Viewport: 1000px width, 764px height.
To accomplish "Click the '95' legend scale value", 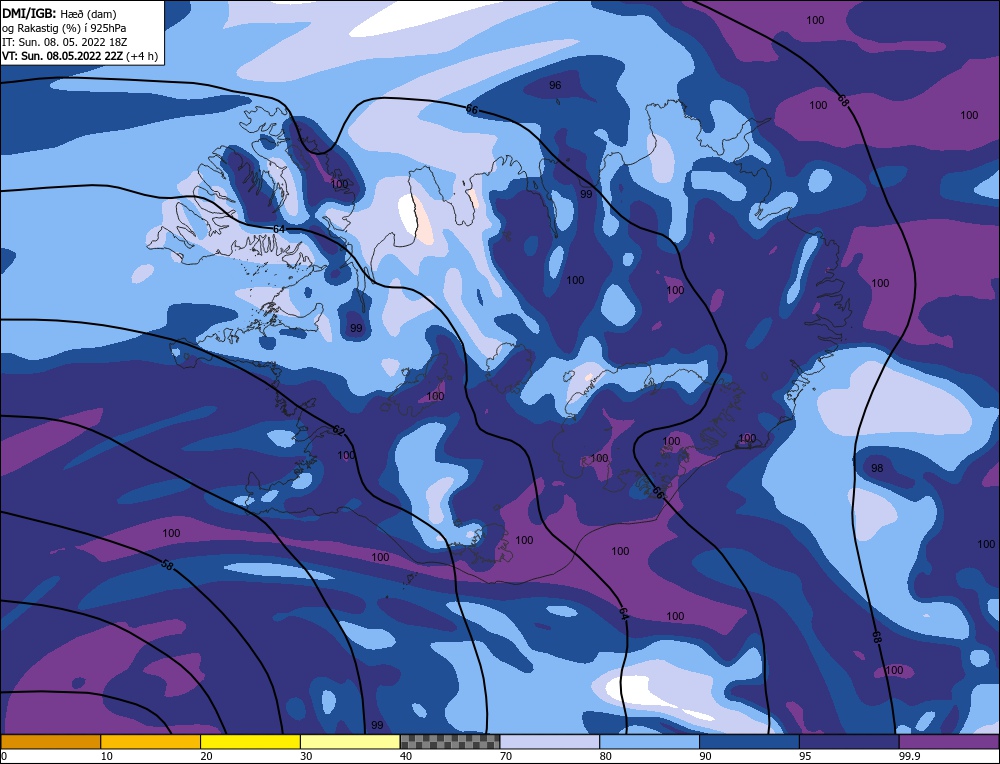I will click(x=805, y=756).
